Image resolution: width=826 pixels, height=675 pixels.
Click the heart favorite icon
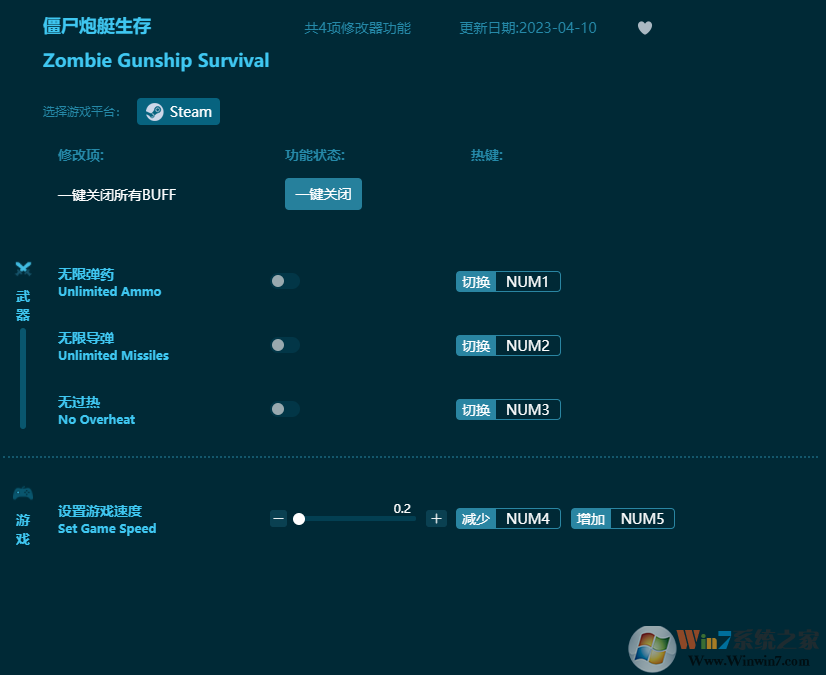tap(644, 28)
